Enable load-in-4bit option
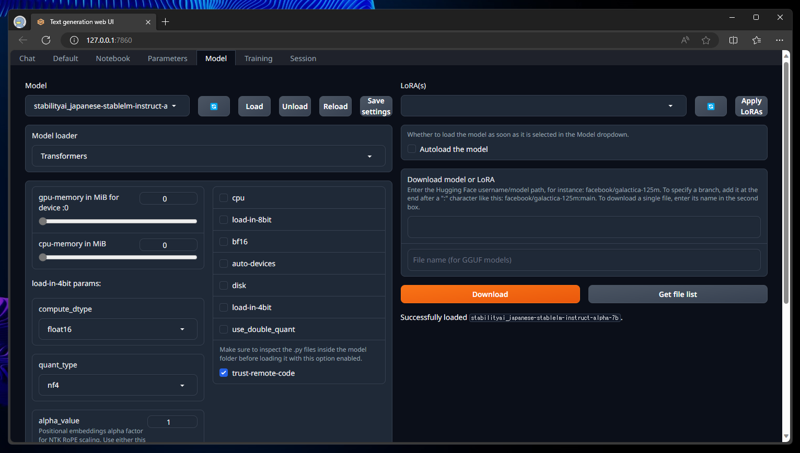The image size is (800, 453). (223, 307)
